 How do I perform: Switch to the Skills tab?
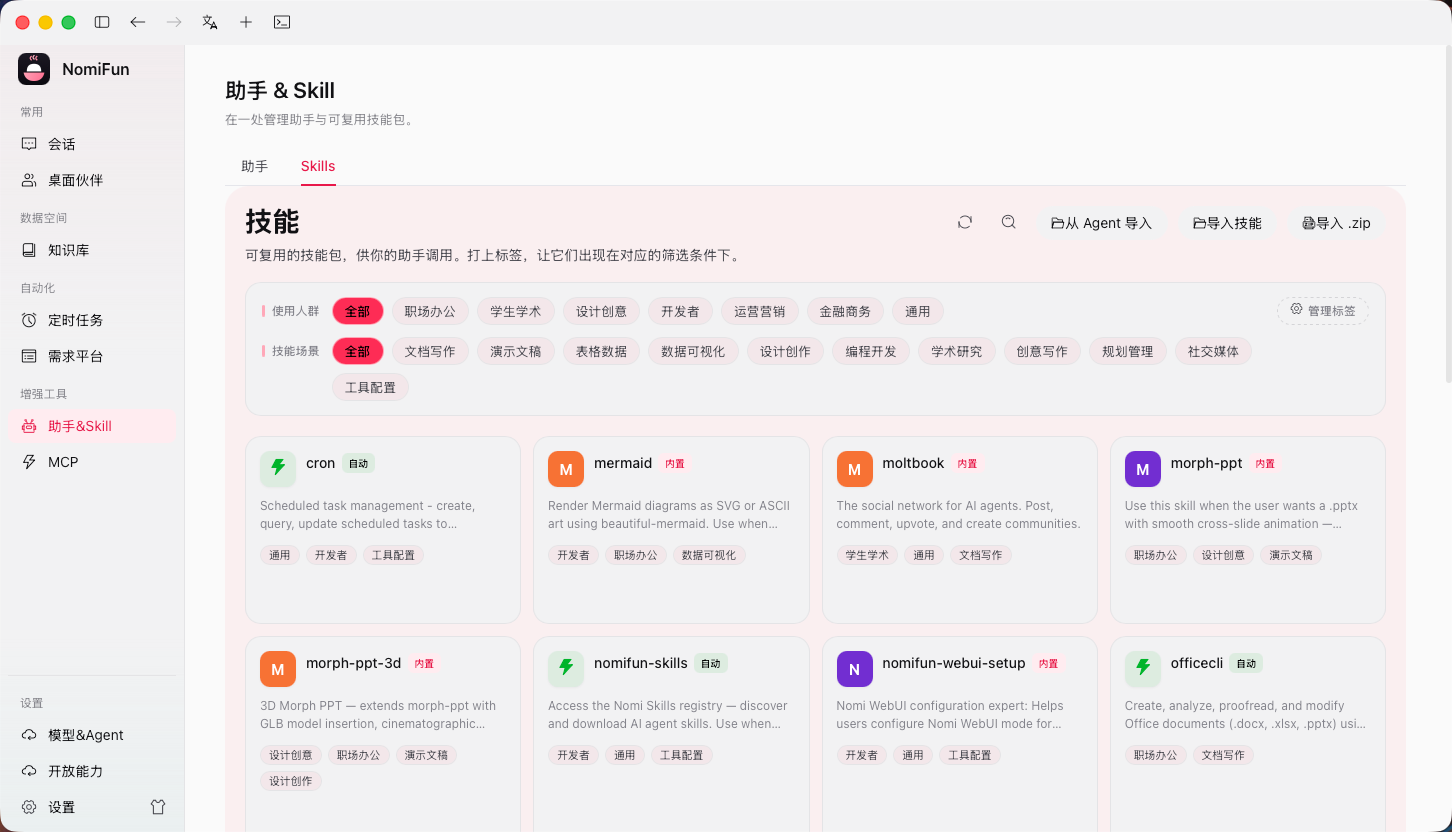pyautogui.click(x=318, y=166)
